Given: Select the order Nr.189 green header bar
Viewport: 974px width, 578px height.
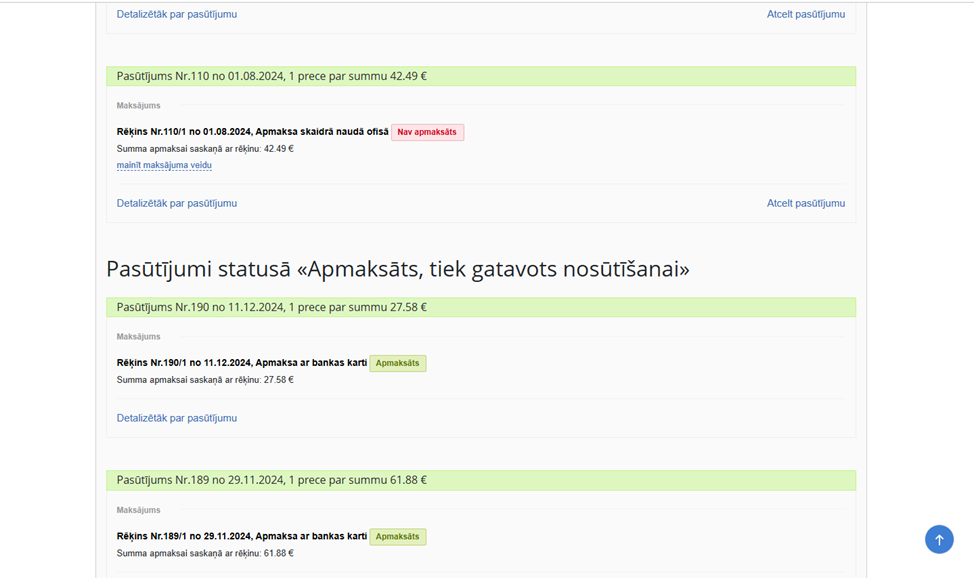Looking at the screenshot, I should tap(481, 480).
